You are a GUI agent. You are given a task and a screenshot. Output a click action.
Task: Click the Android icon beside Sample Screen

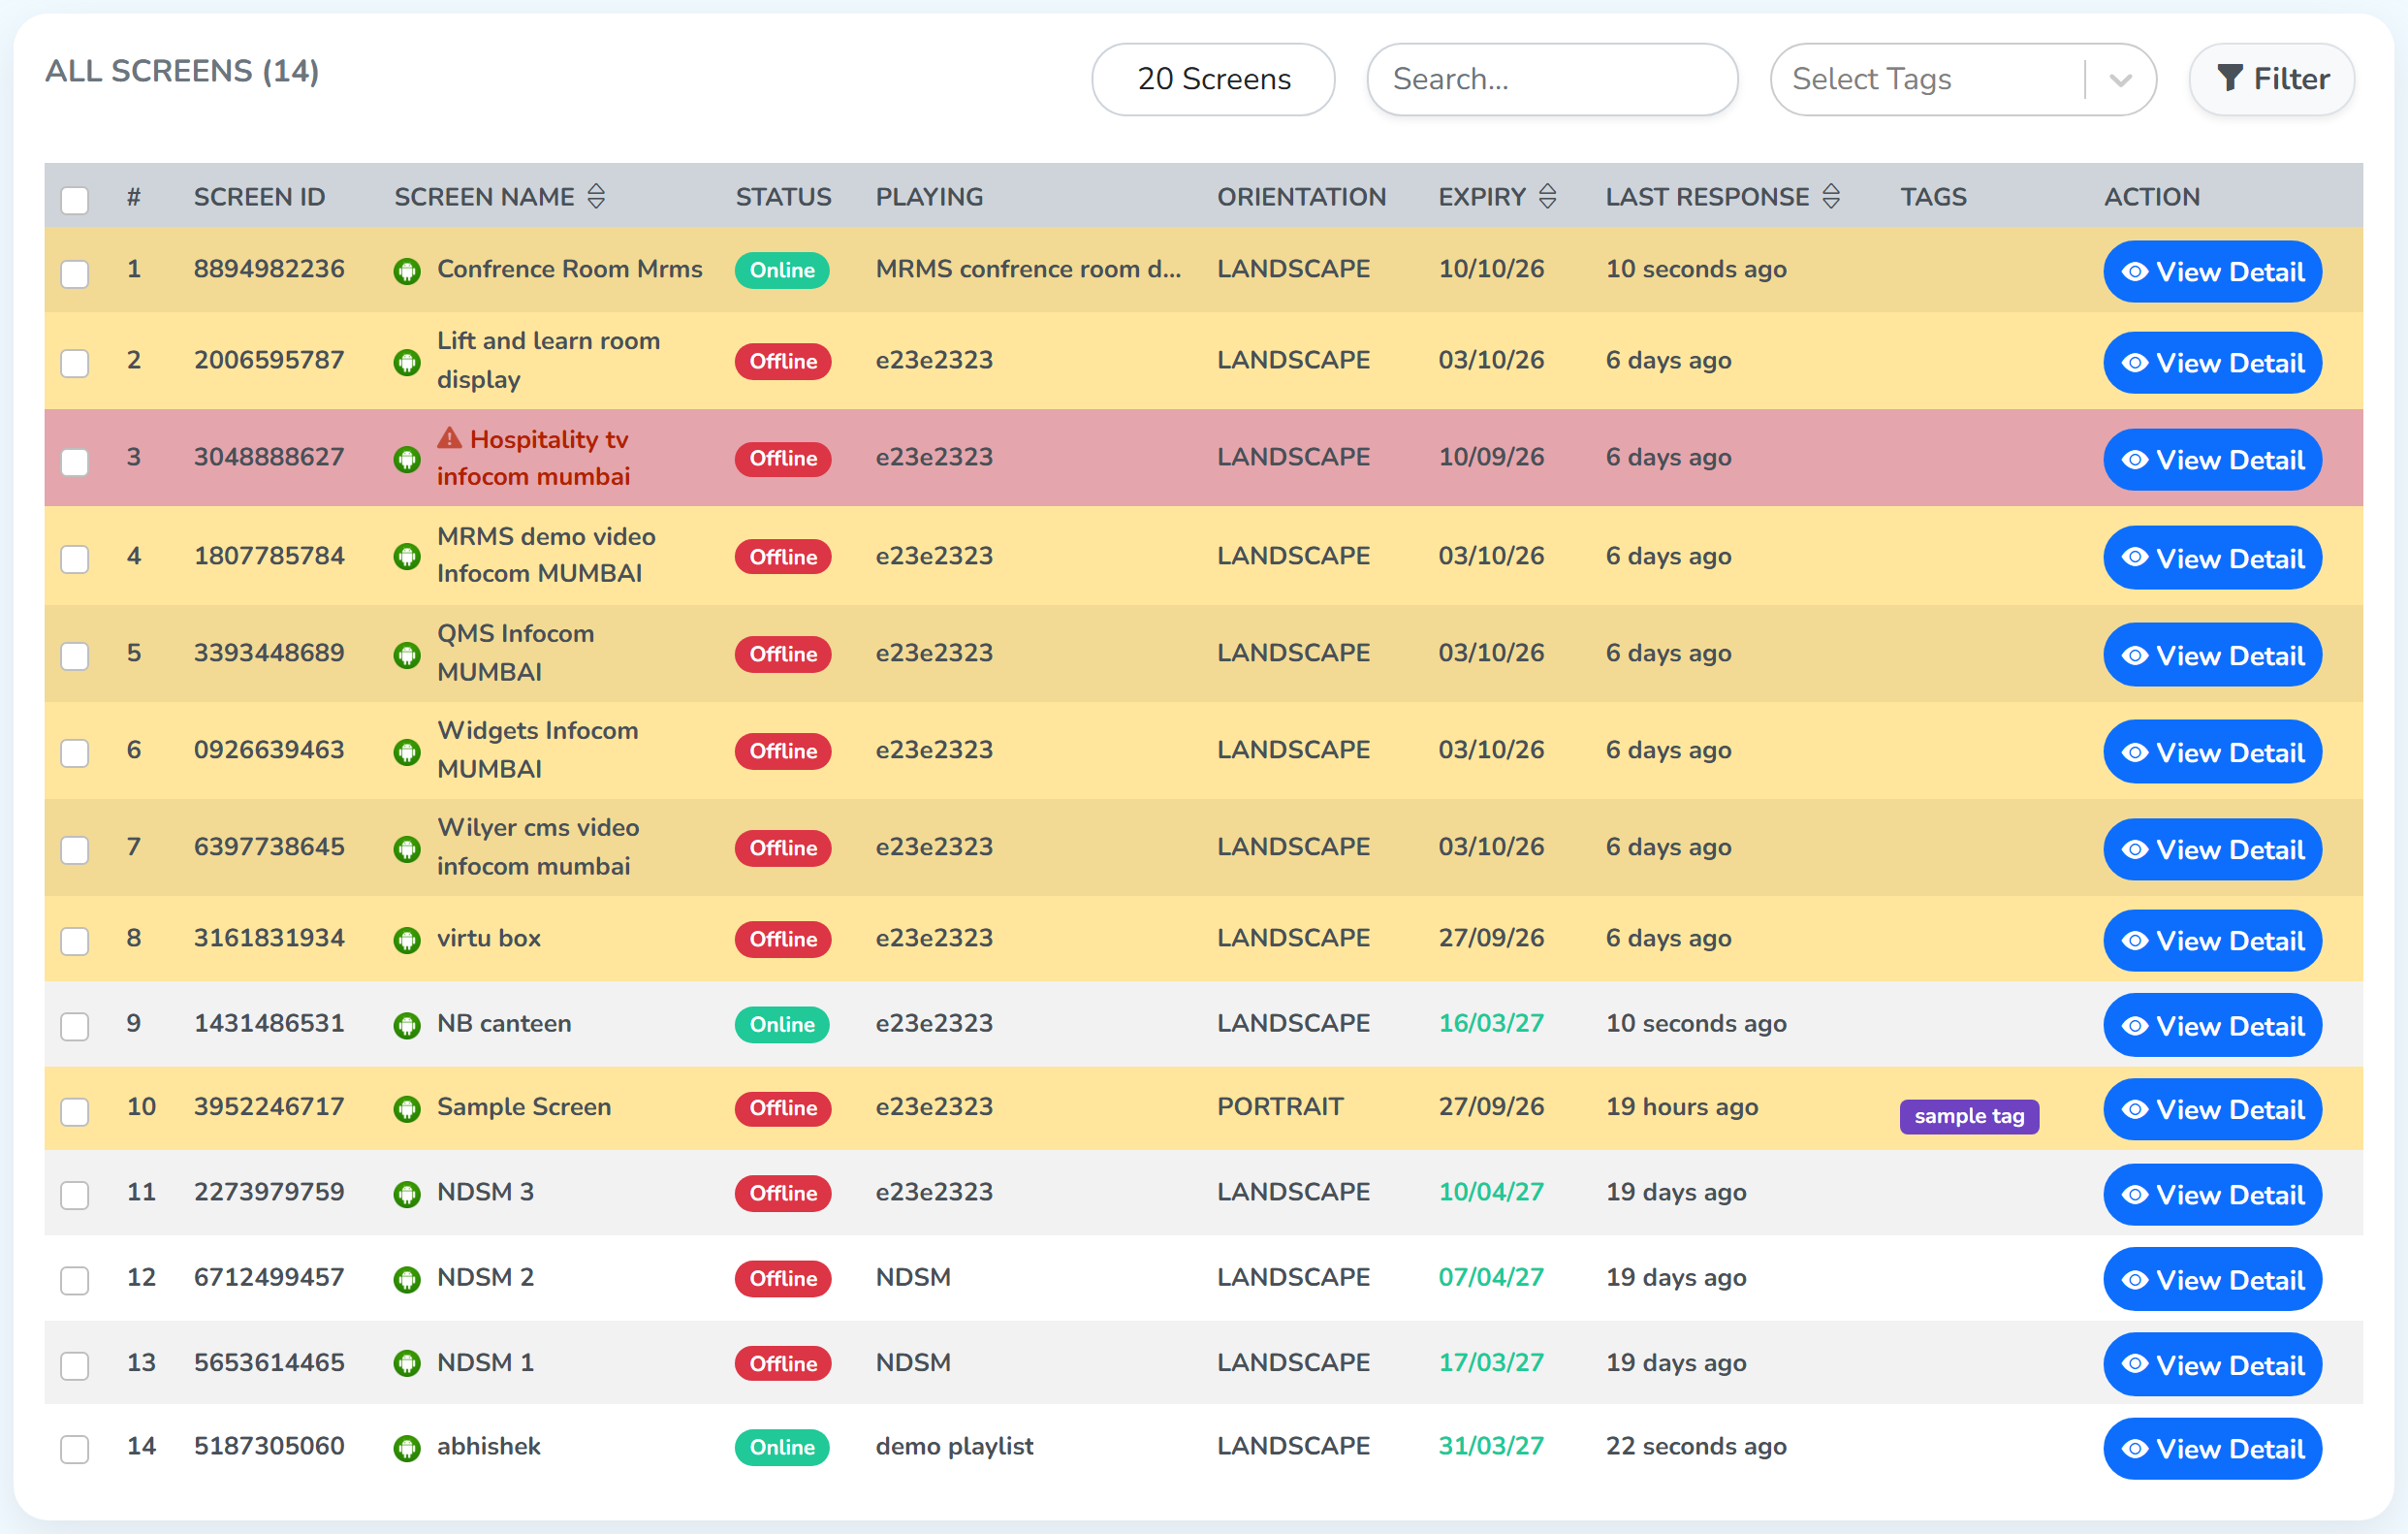tap(407, 1109)
